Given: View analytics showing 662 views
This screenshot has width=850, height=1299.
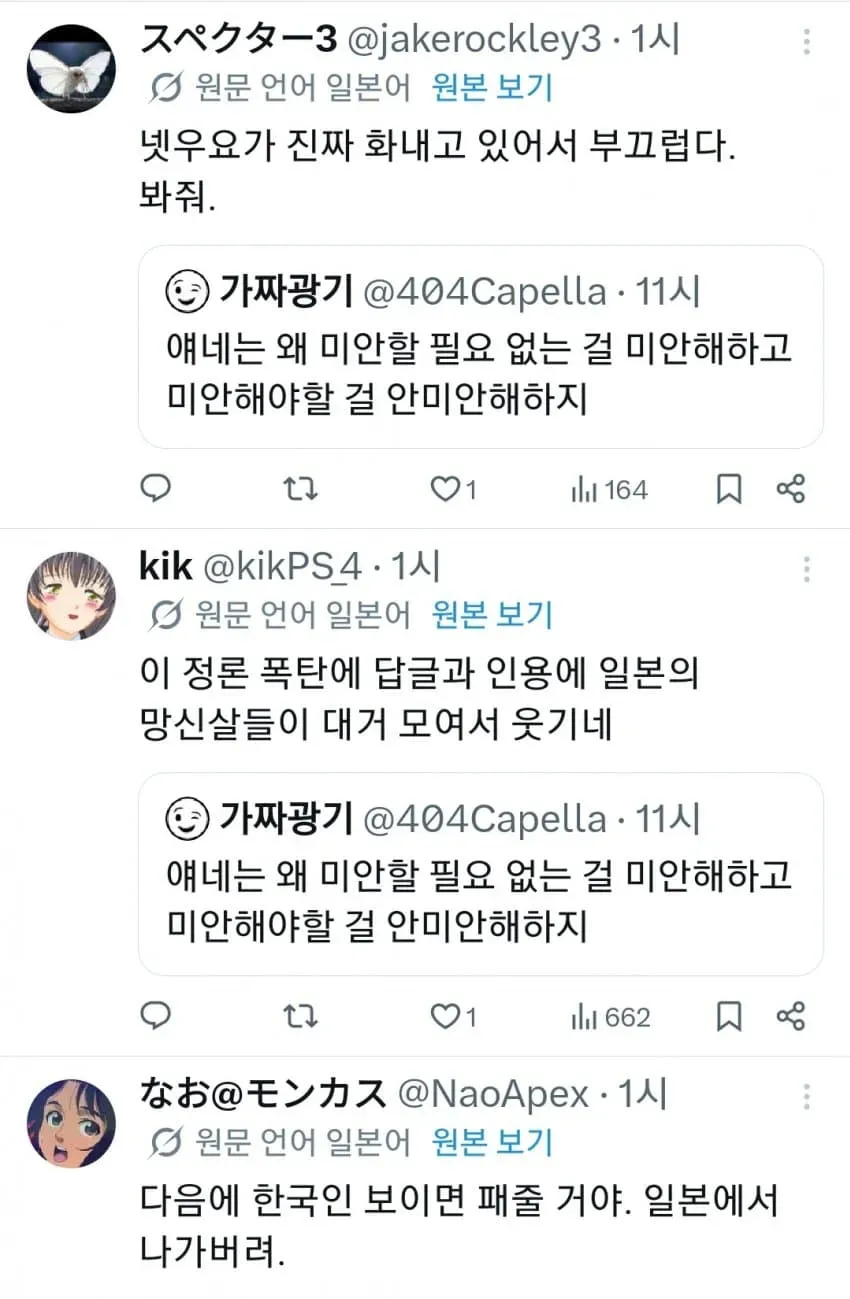Looking at the screenshot, I should pos(610,1017).
